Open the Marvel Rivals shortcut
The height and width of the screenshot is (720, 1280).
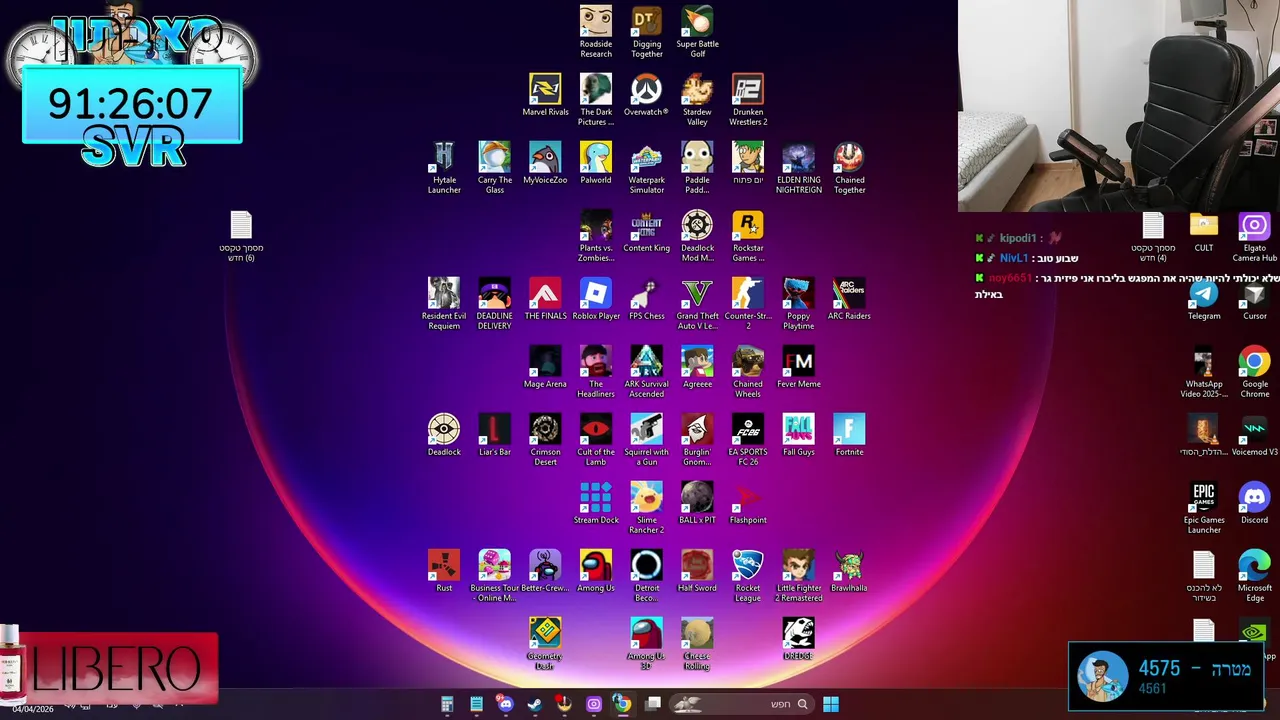[x=545, y=95]
